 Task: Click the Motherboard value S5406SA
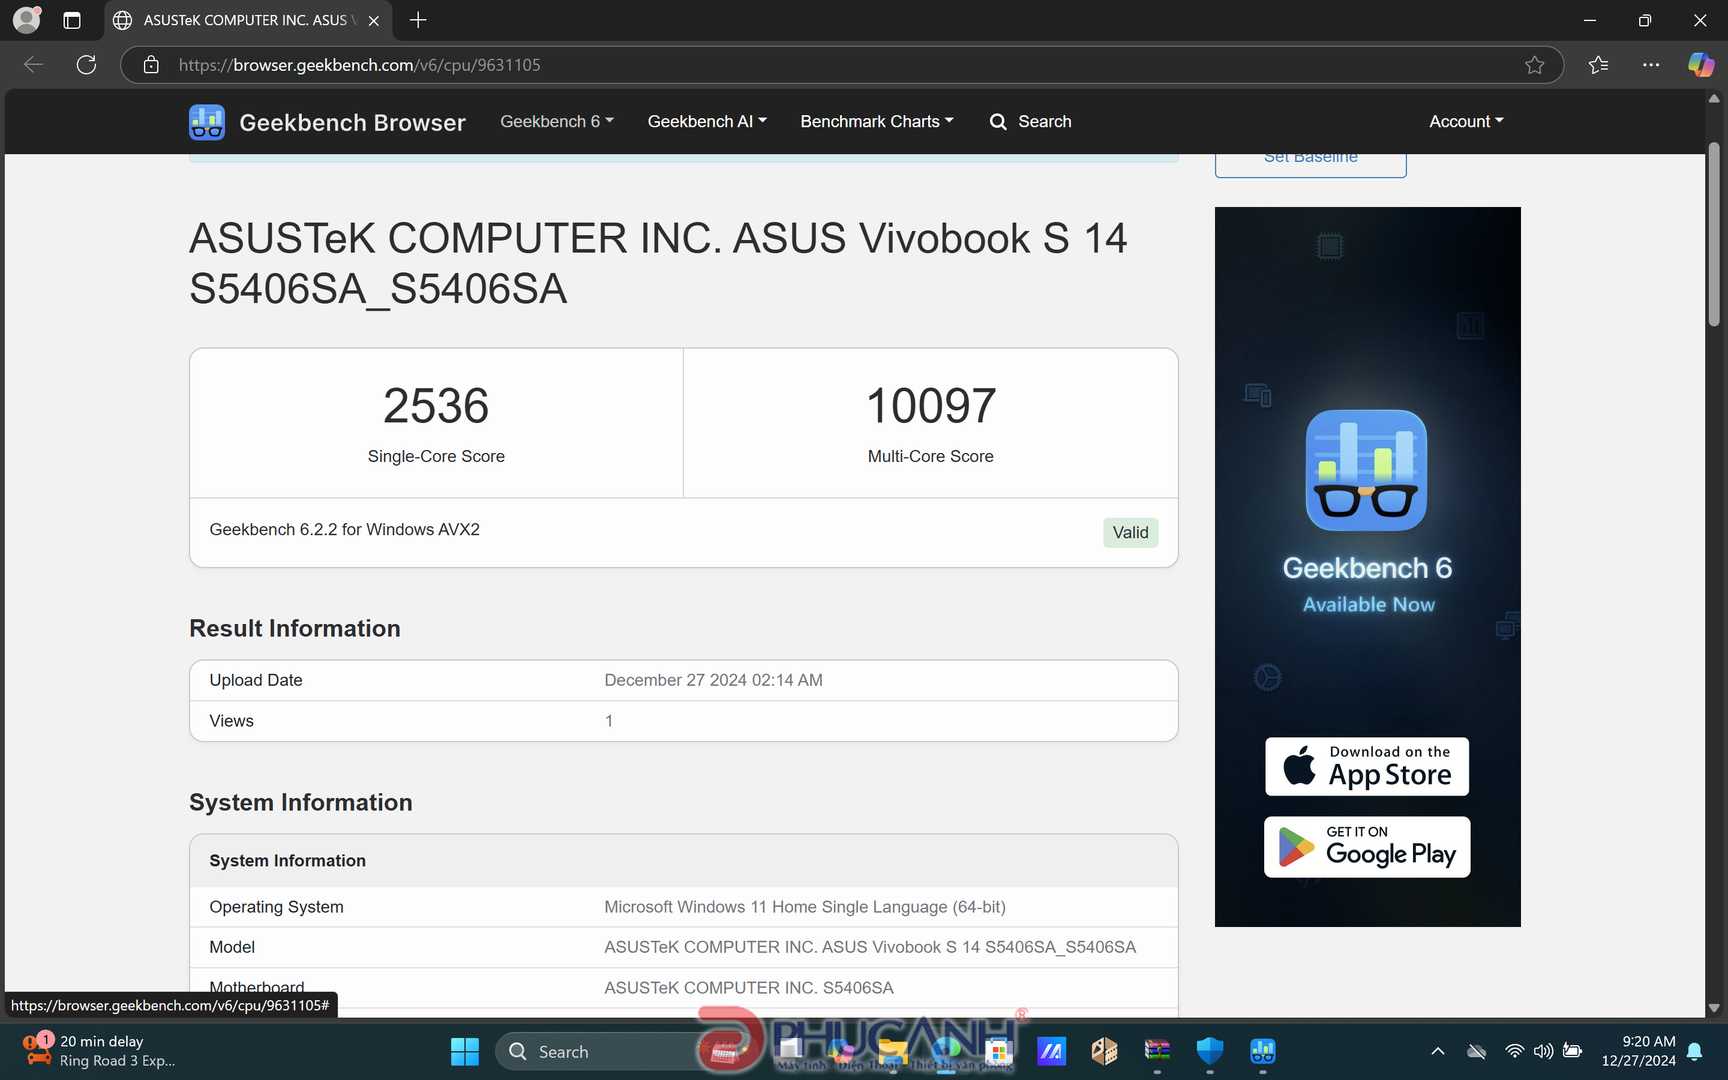(748, 988)
